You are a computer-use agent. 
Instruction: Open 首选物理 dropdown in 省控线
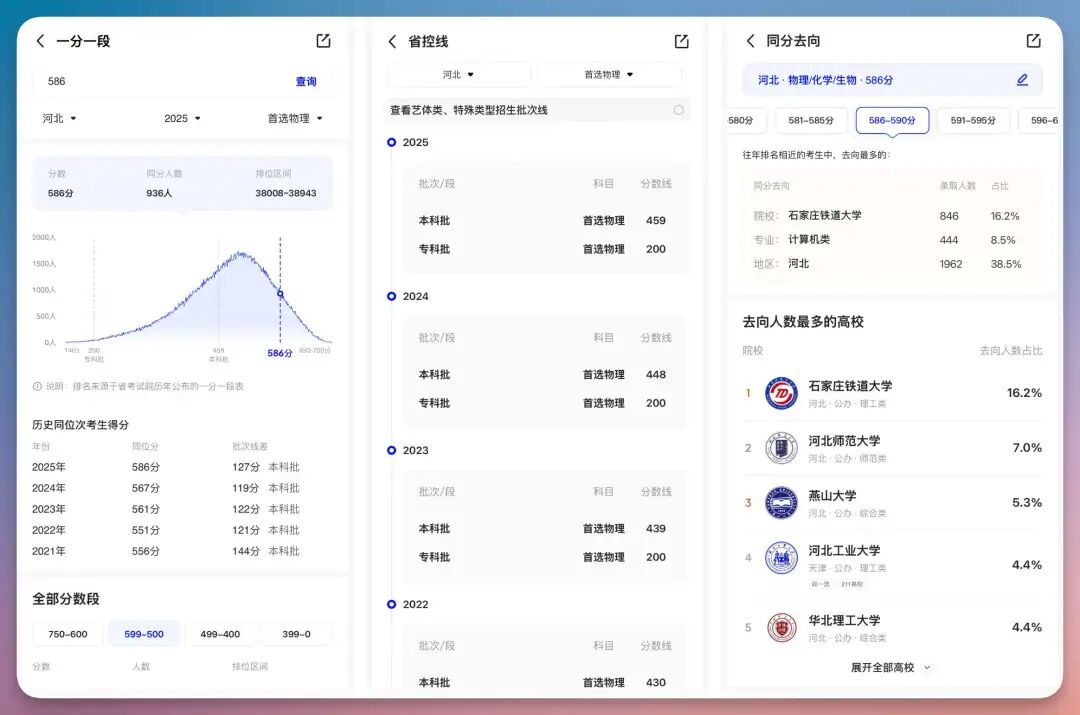[609, 74]
